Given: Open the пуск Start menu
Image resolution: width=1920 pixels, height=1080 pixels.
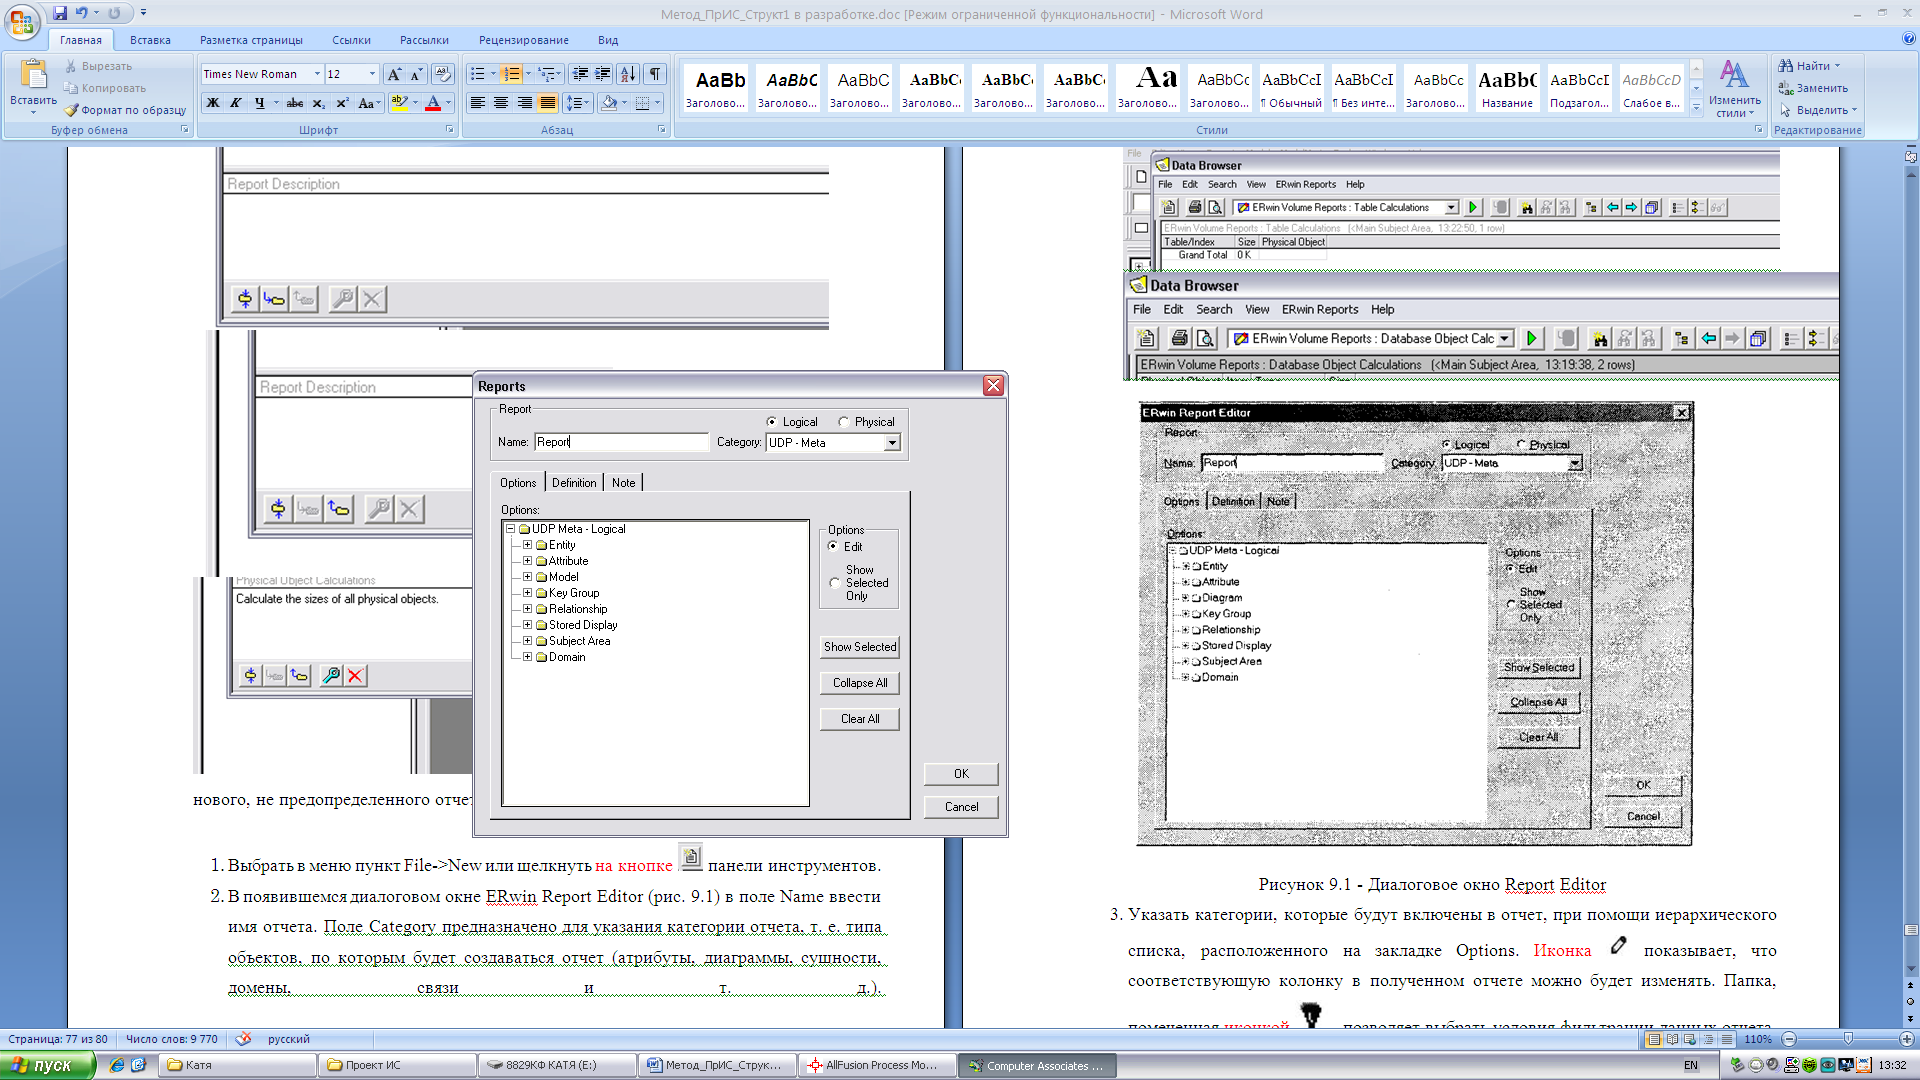Looking at the screenshot, I should [48, 1065].
